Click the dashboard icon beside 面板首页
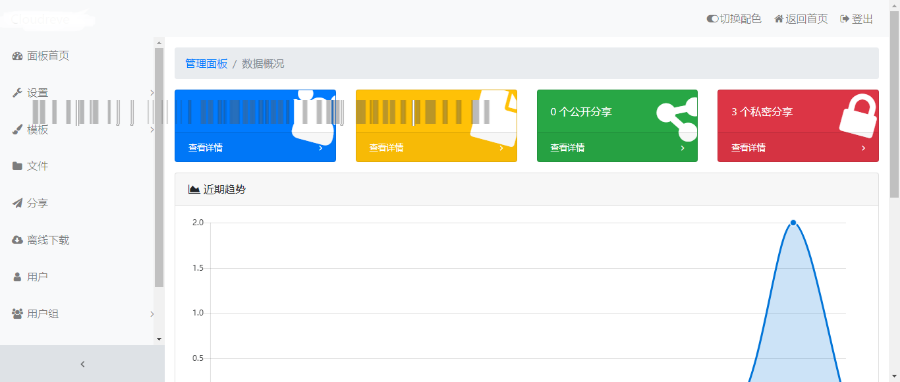 point(17,56)
